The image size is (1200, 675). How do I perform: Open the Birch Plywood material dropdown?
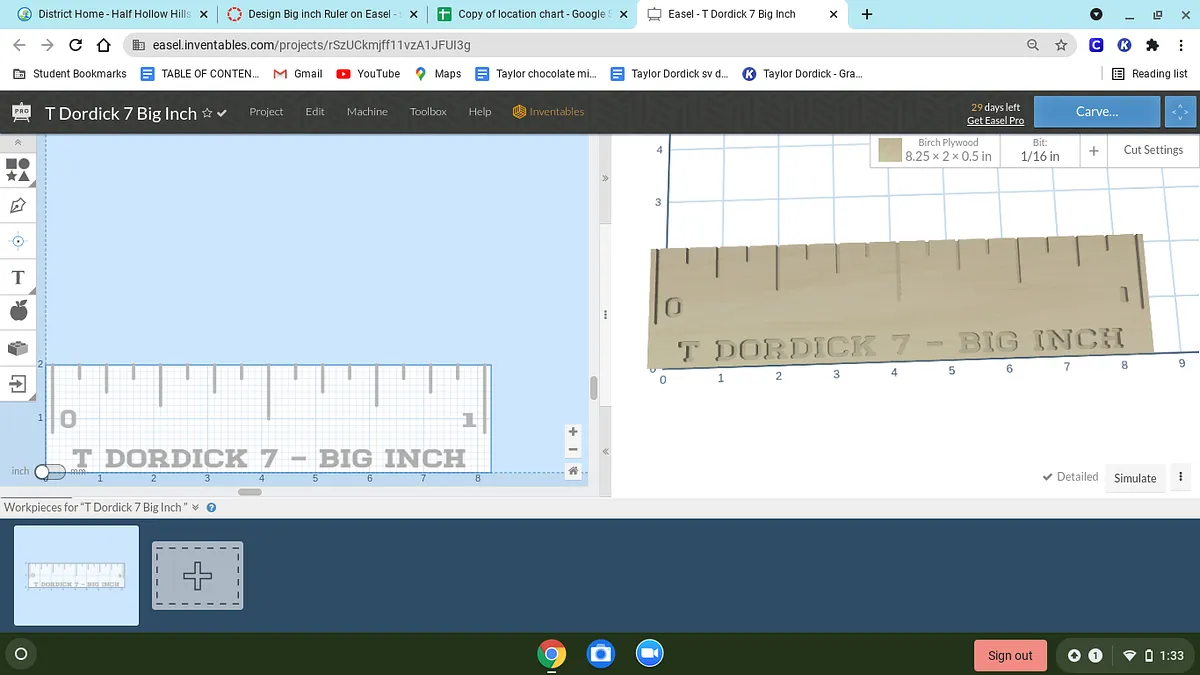[935, 150]
